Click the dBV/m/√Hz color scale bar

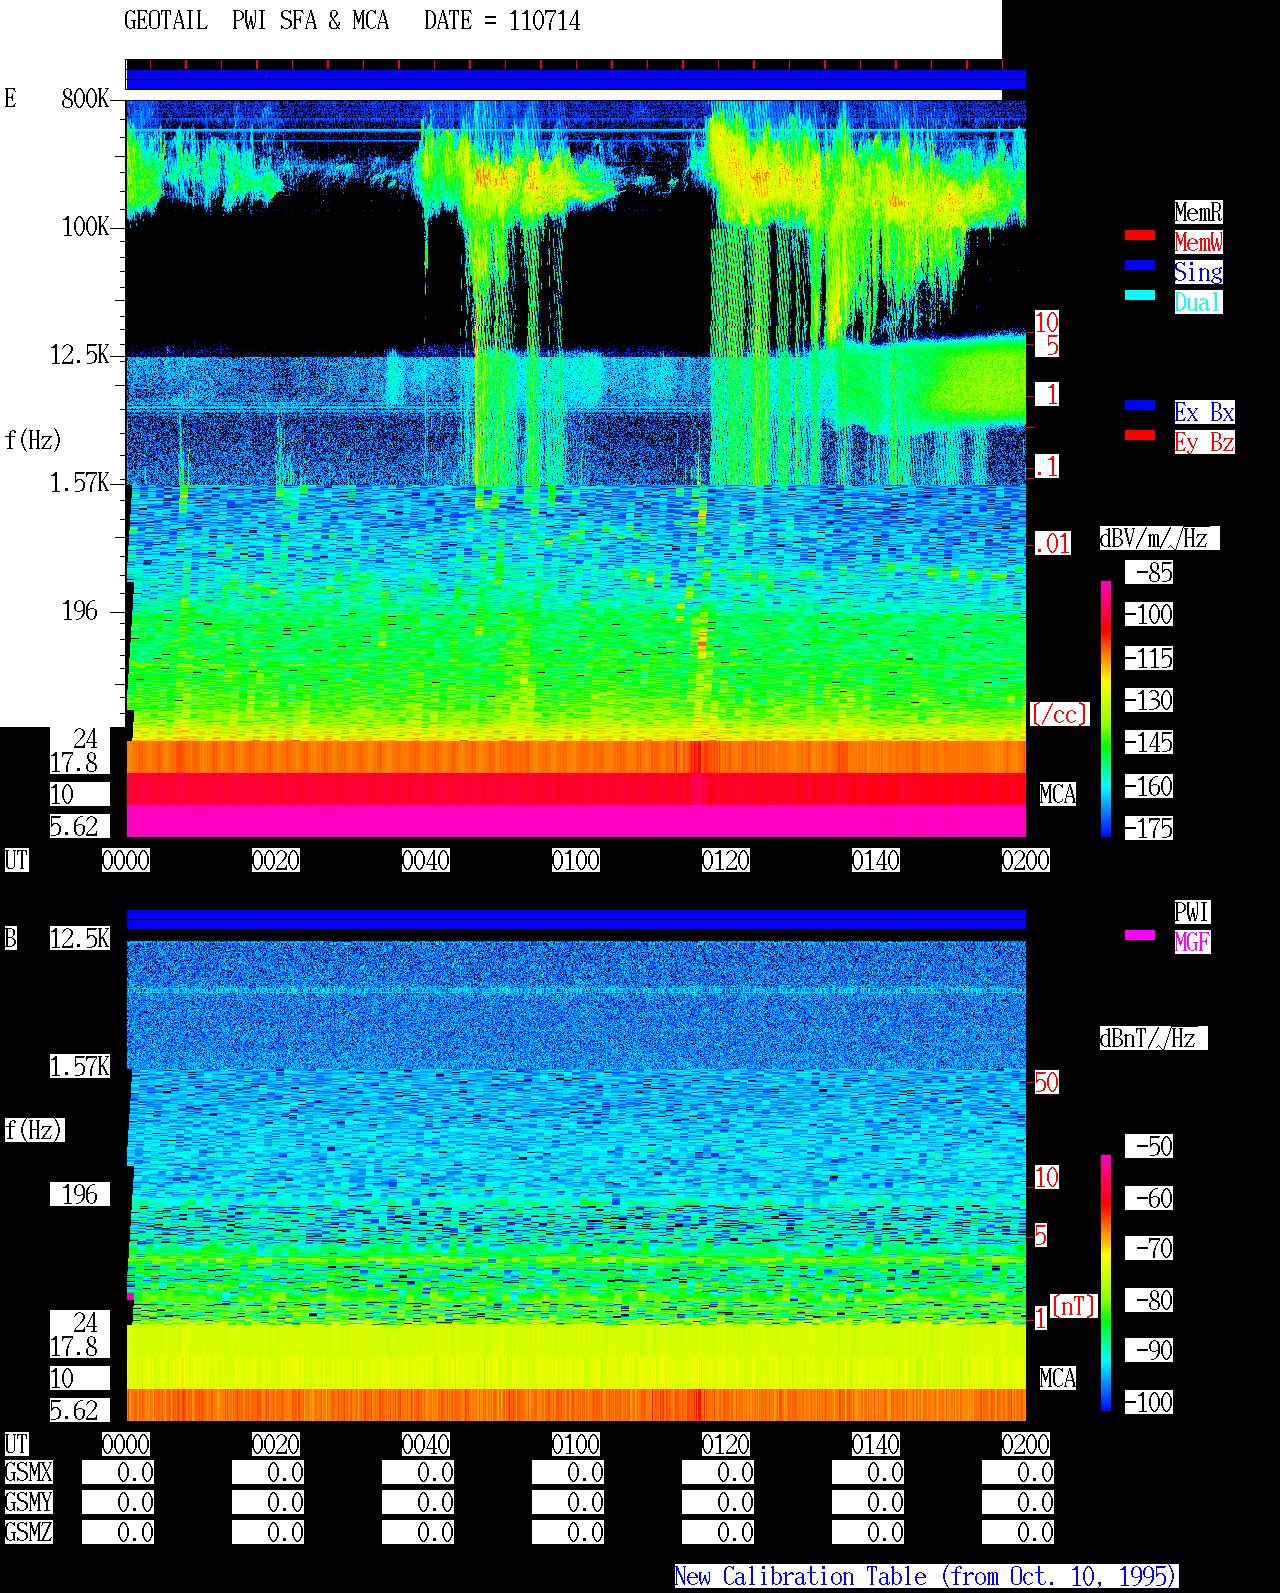click(1106, 709)
